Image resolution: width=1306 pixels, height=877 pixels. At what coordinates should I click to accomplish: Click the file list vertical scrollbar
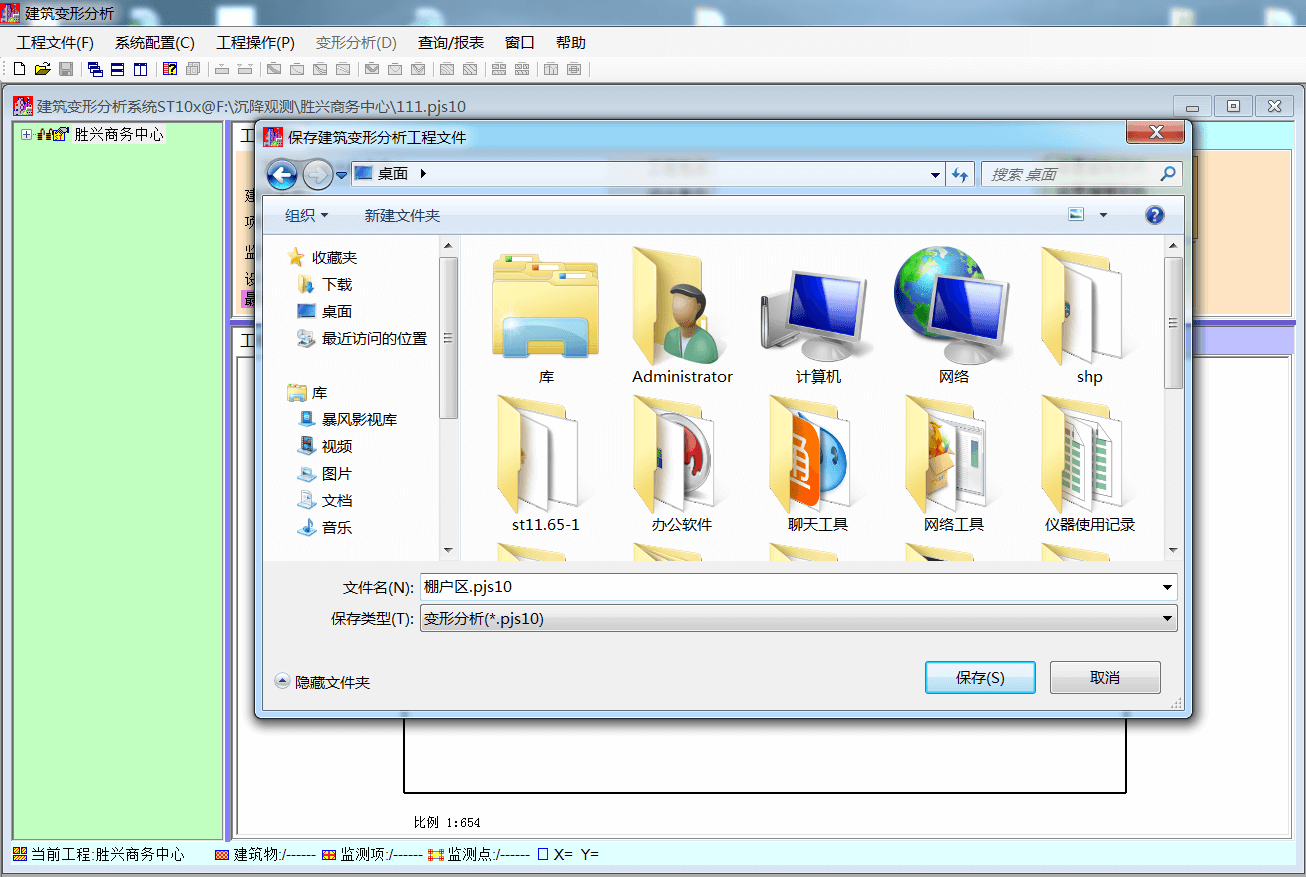(x=1173, y=400)
